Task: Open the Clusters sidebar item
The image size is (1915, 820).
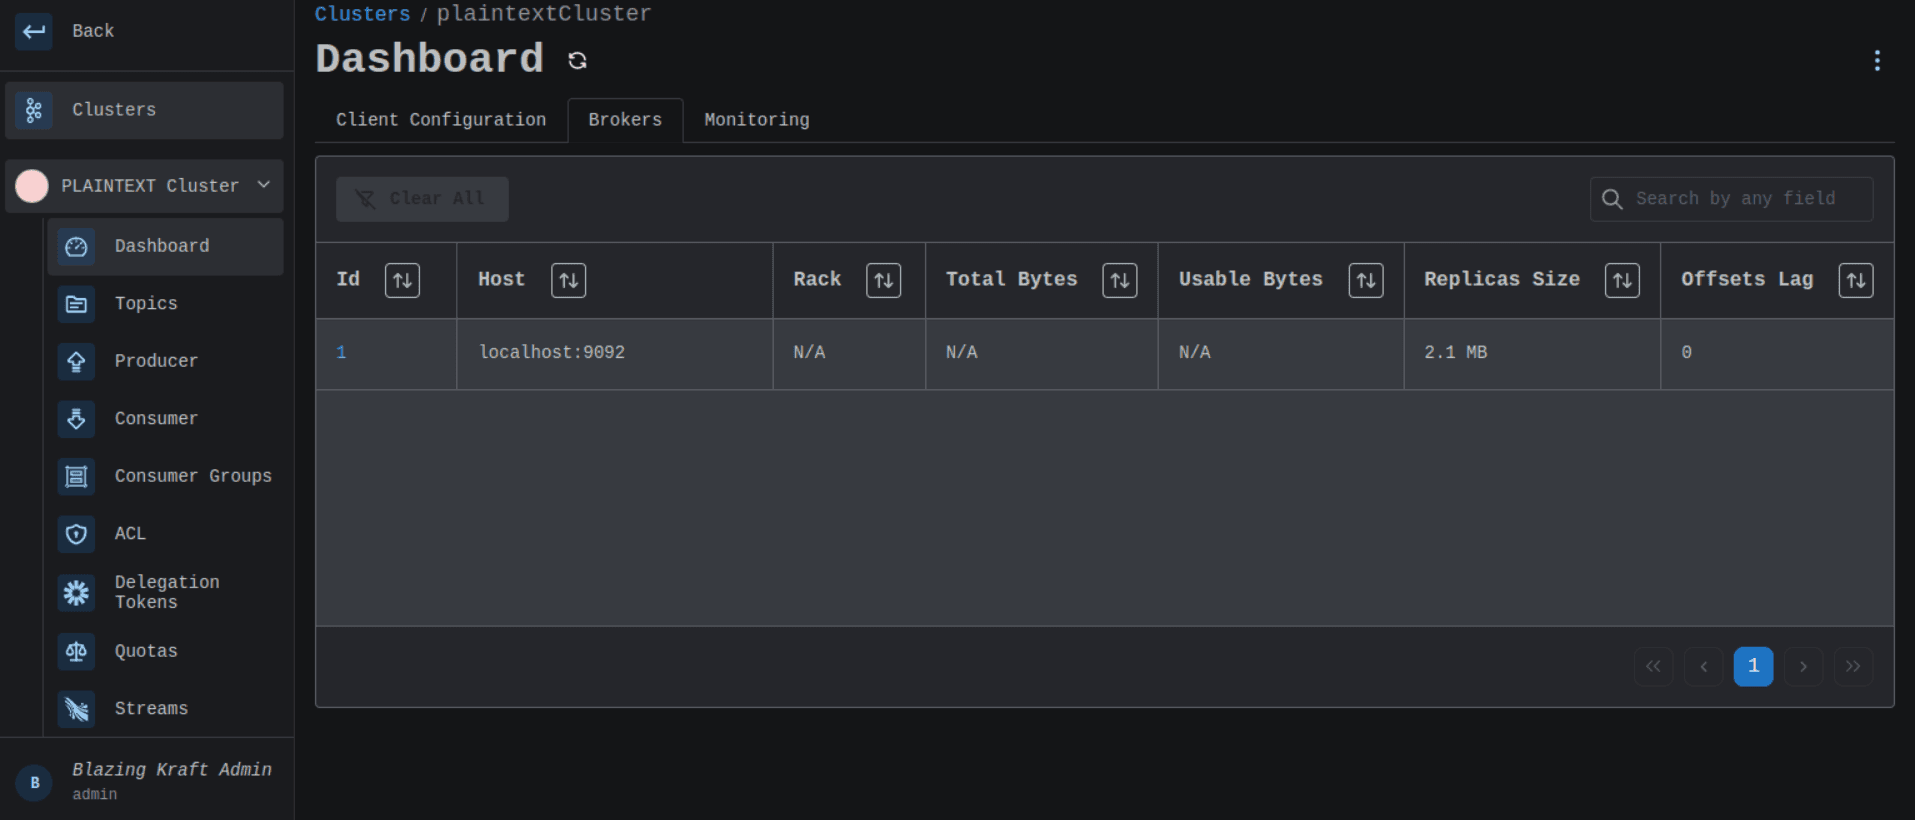Action: 144,110
